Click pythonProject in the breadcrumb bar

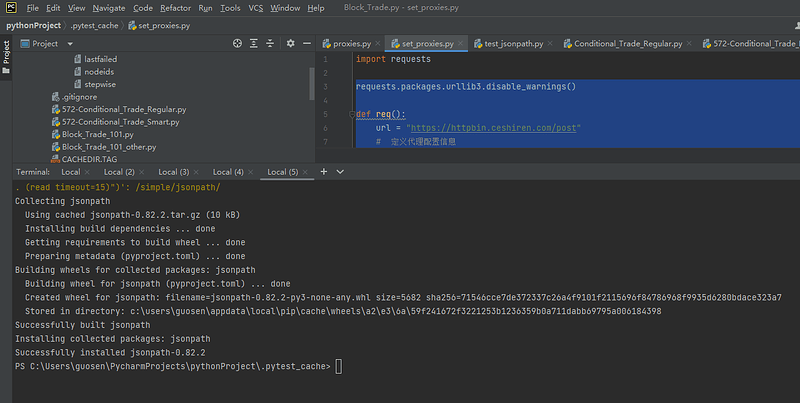pyautogui.click(x=34, y=26)
